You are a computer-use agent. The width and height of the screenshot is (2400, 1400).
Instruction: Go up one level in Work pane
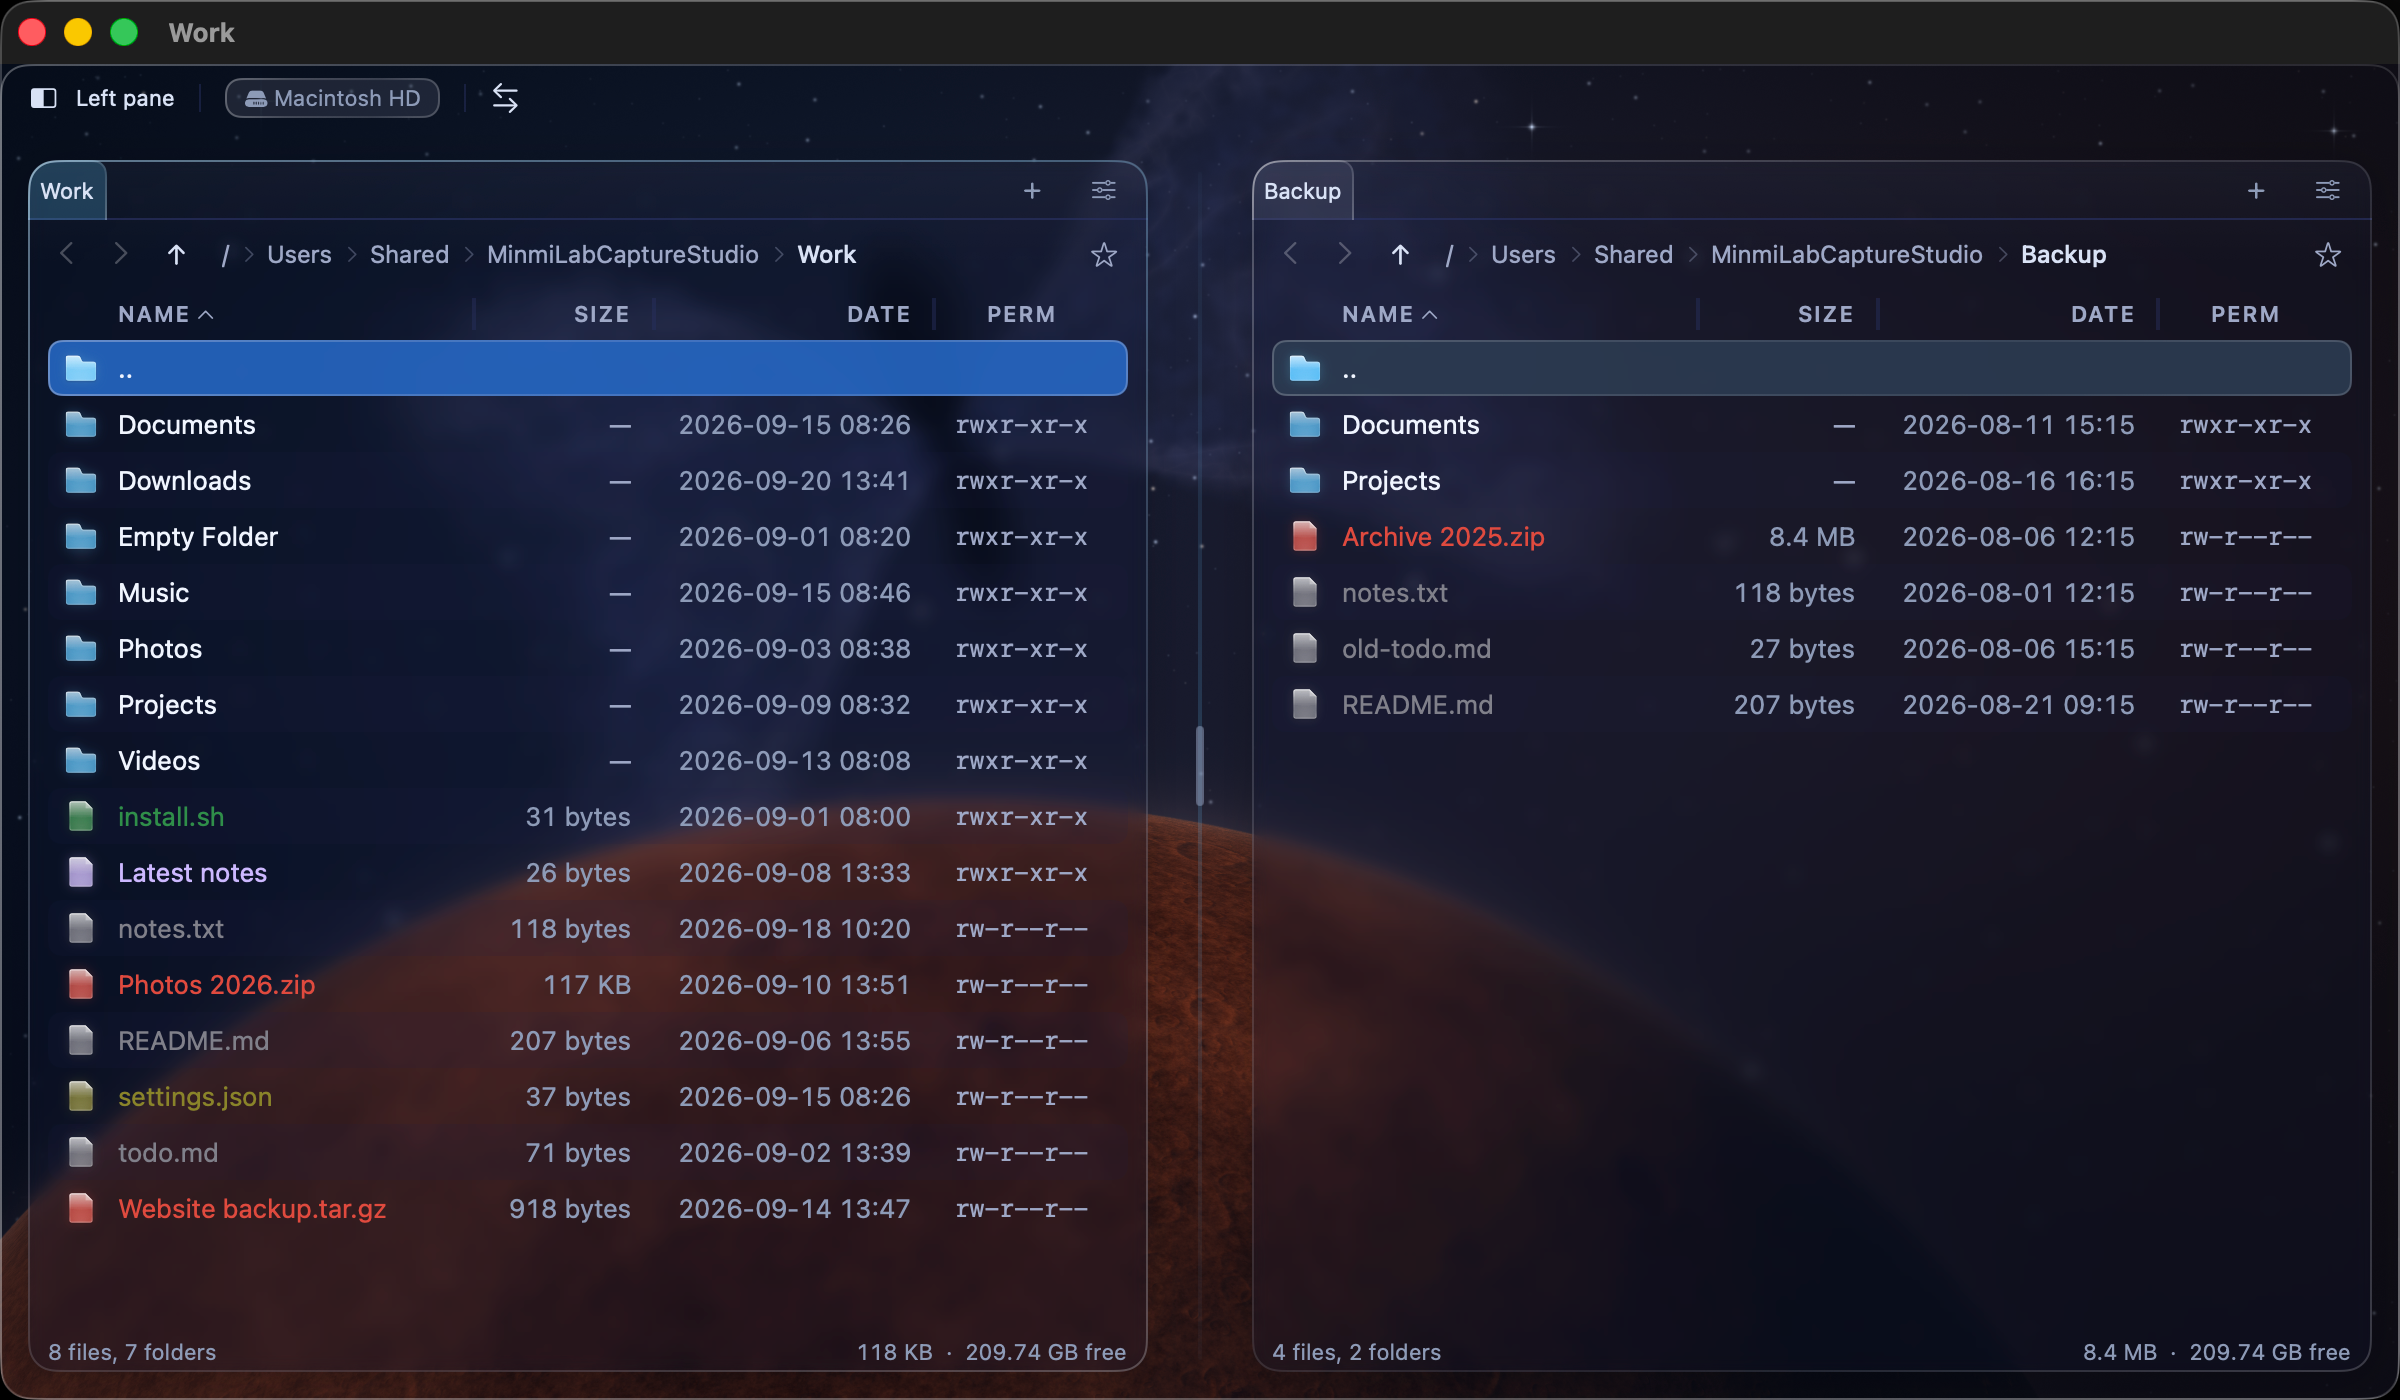[176, 254]
